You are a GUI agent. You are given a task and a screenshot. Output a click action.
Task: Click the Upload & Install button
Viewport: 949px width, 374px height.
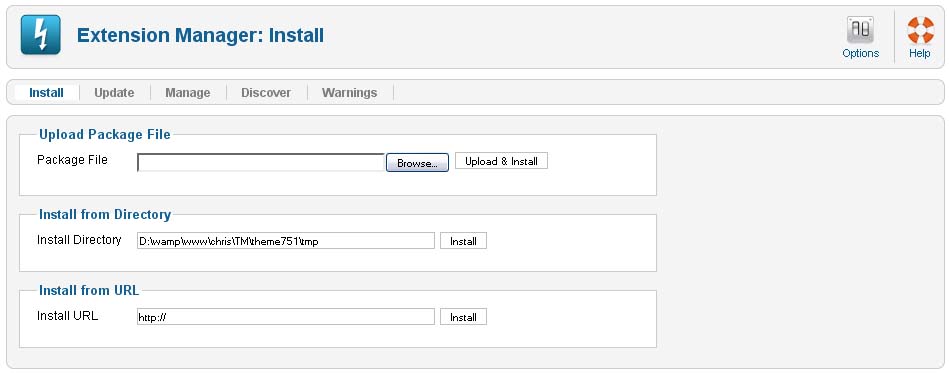click(501, 161)
